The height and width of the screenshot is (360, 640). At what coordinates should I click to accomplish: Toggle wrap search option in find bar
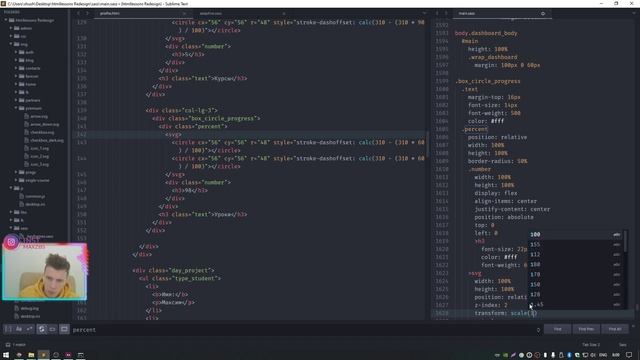(x=42, y=329)
